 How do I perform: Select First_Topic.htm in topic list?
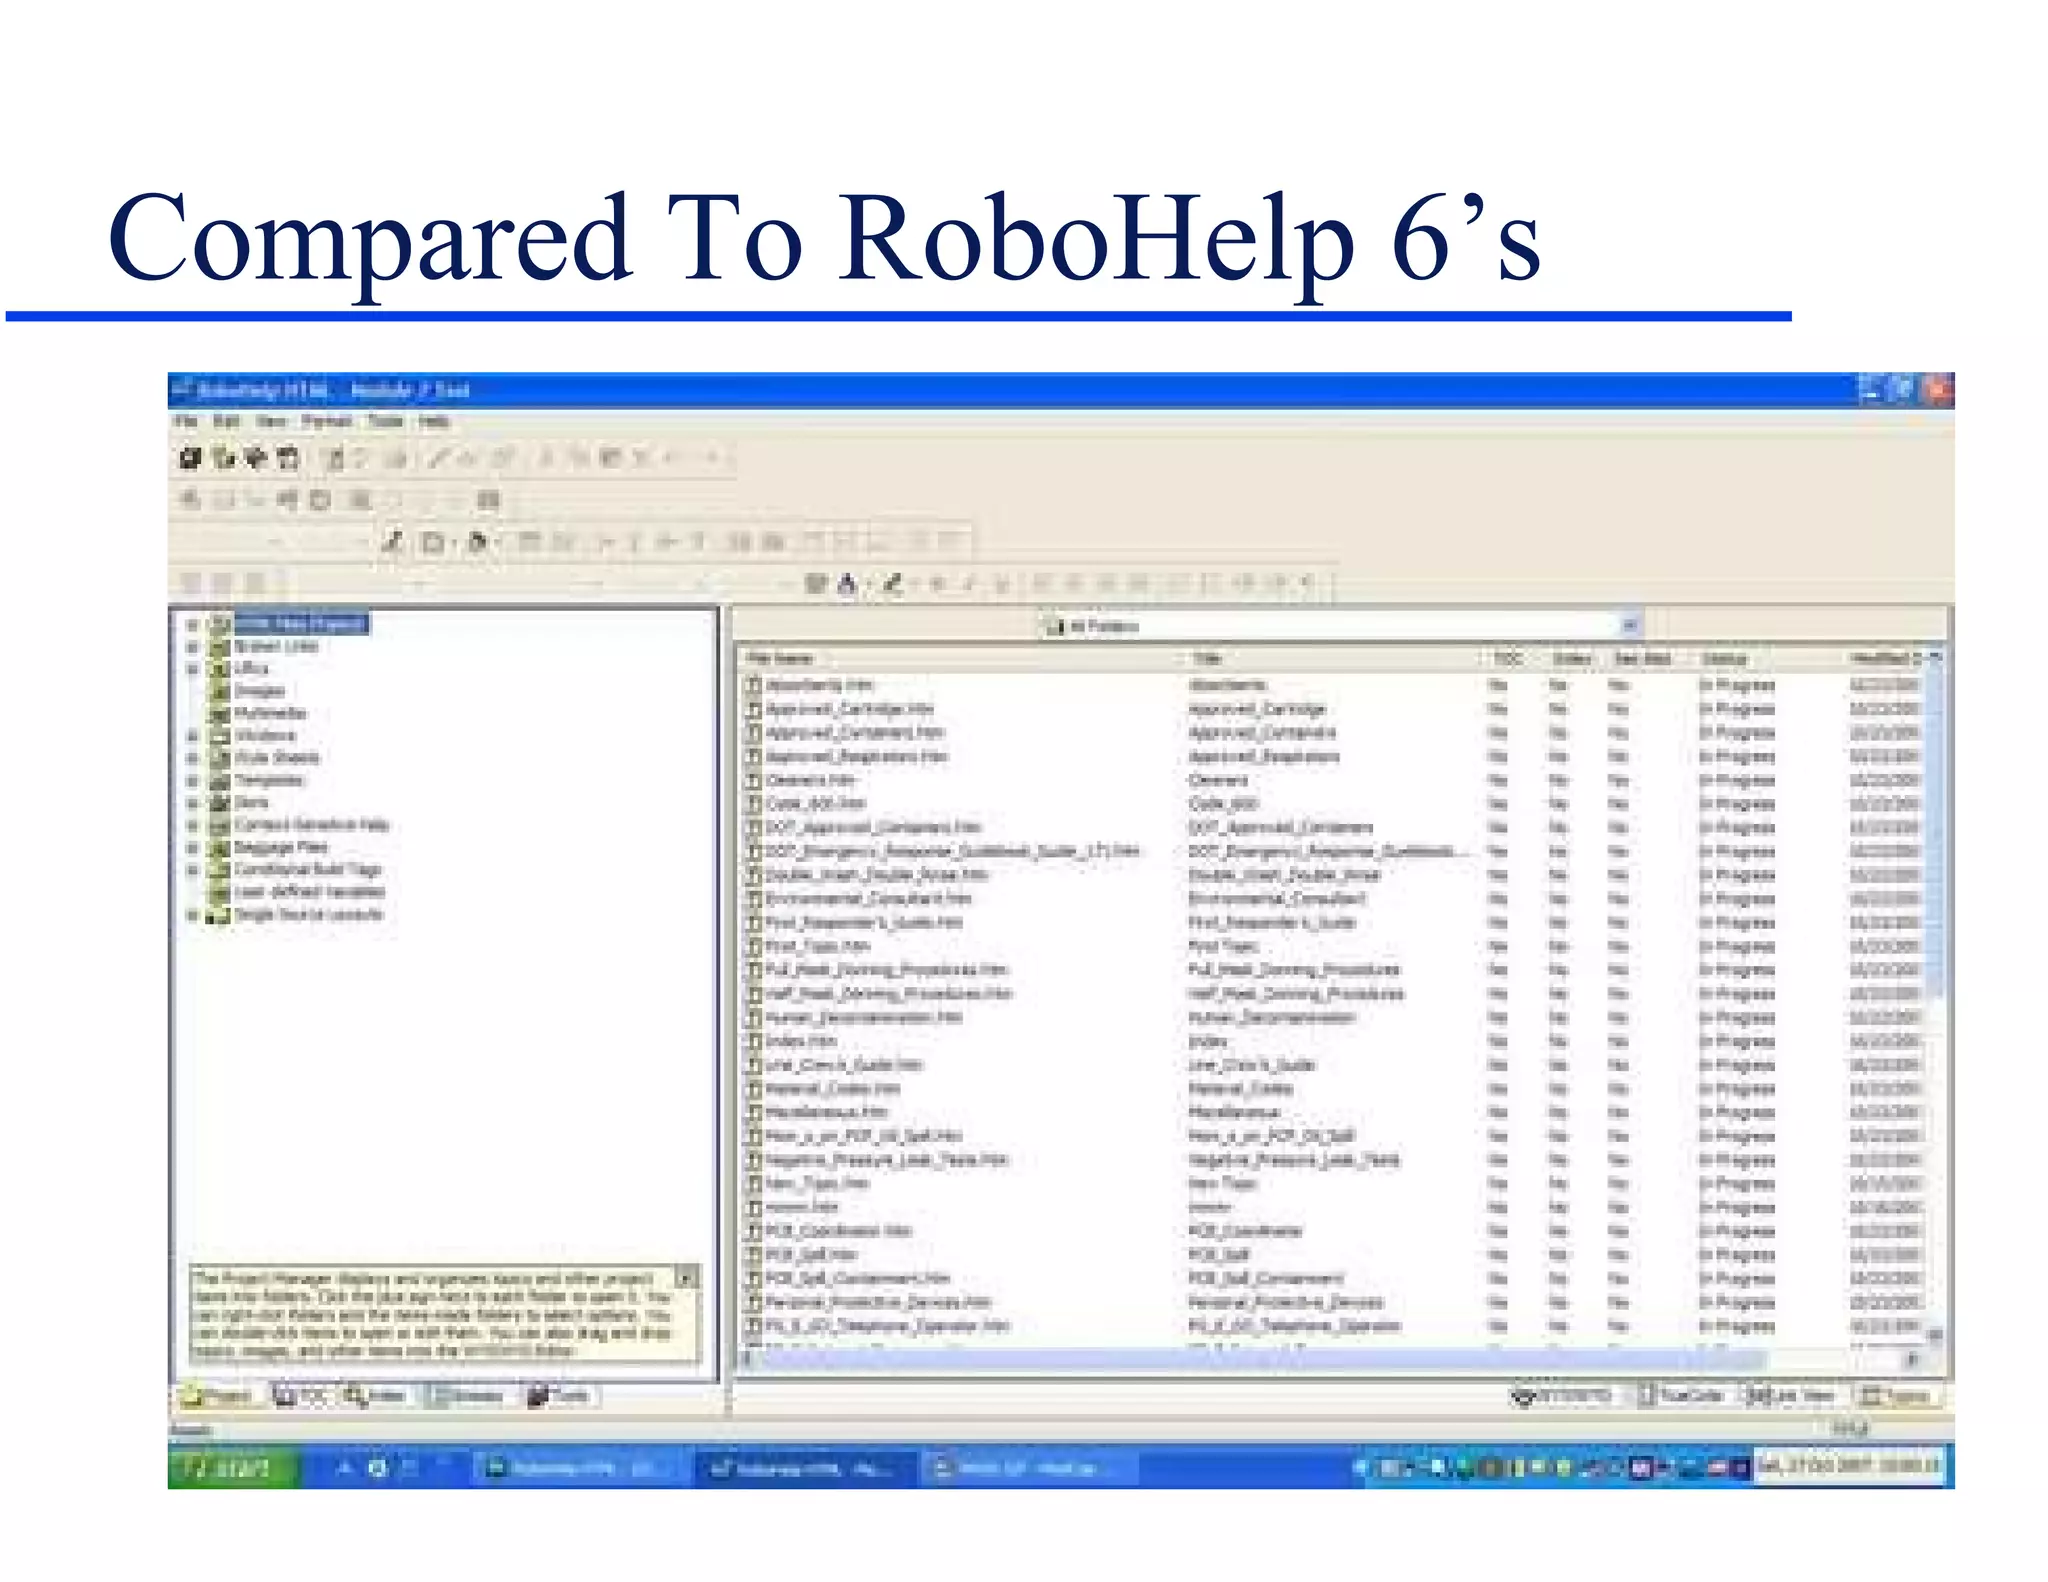[818, 946]
